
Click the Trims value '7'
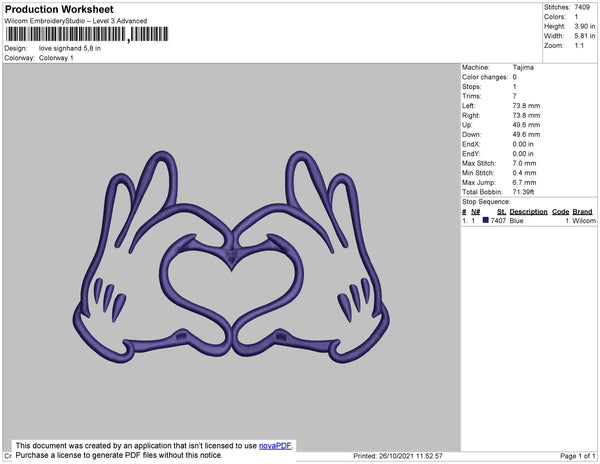point(514,96)
